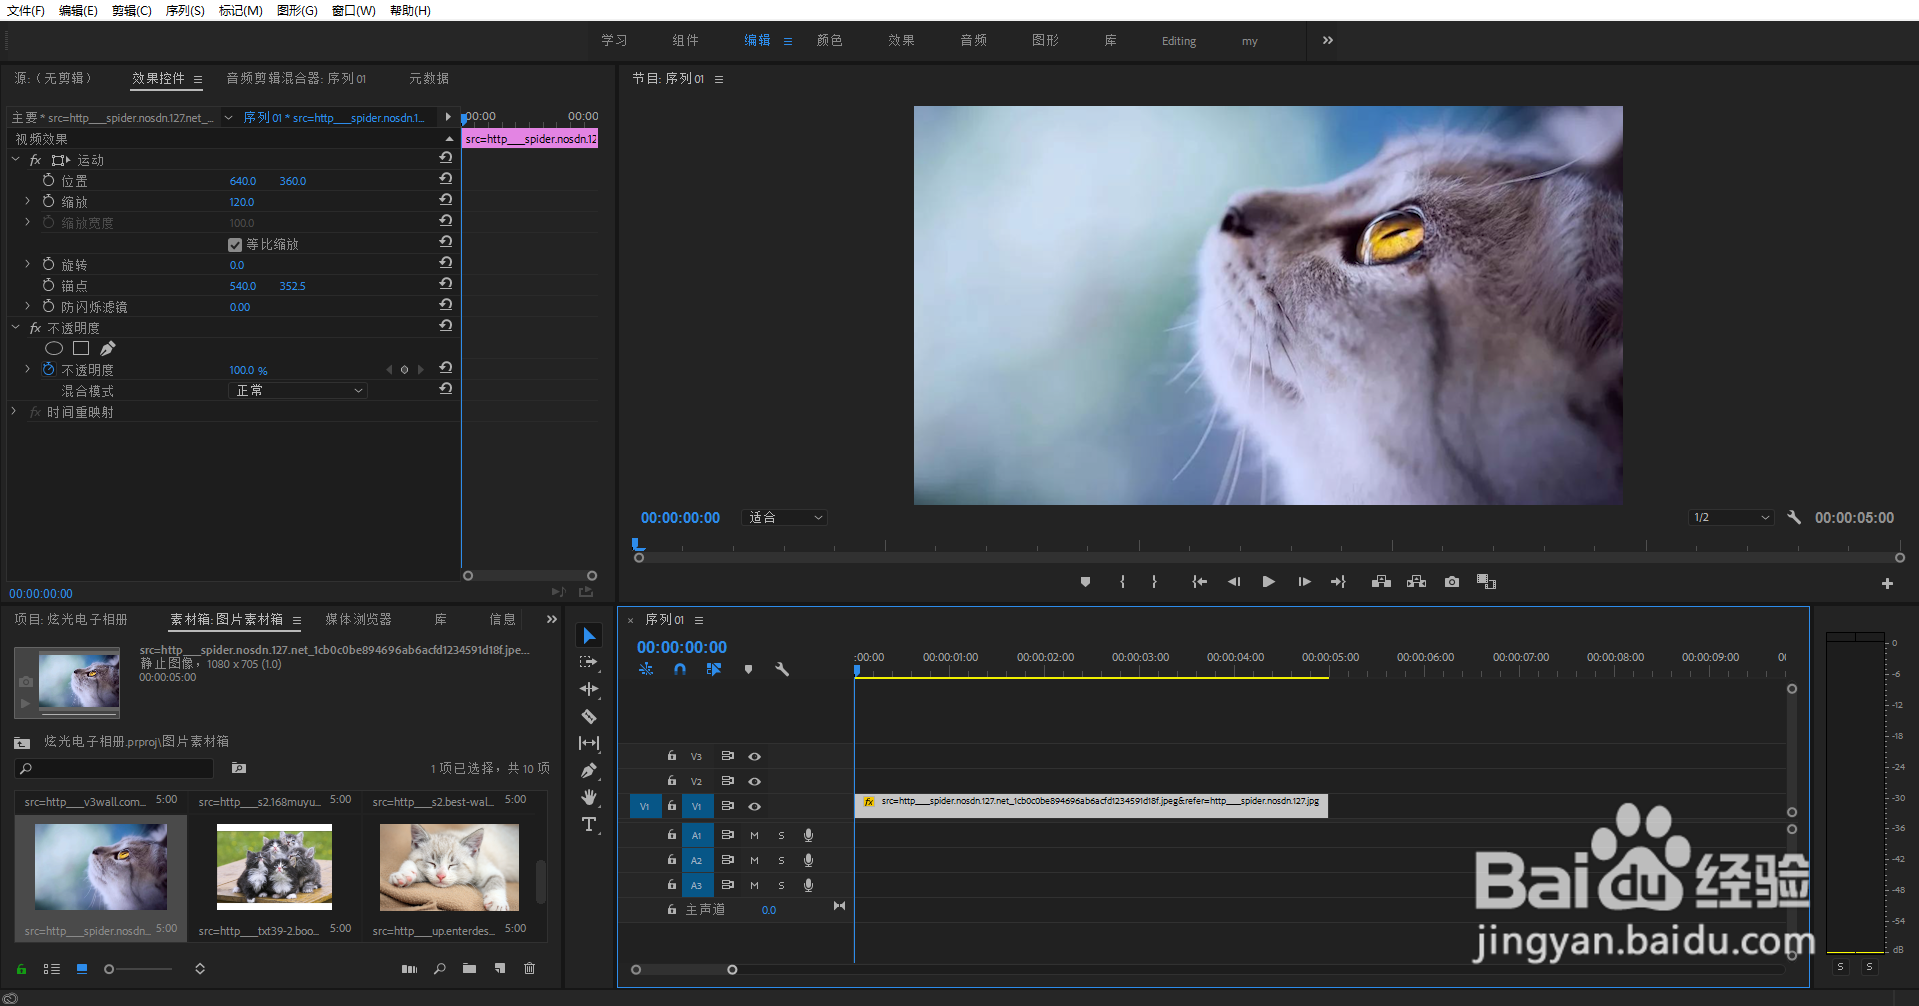Screen dimensions: 1919x1006
Task: Open playback resolution 1/2 dropdown
Action: [1731, 517]
